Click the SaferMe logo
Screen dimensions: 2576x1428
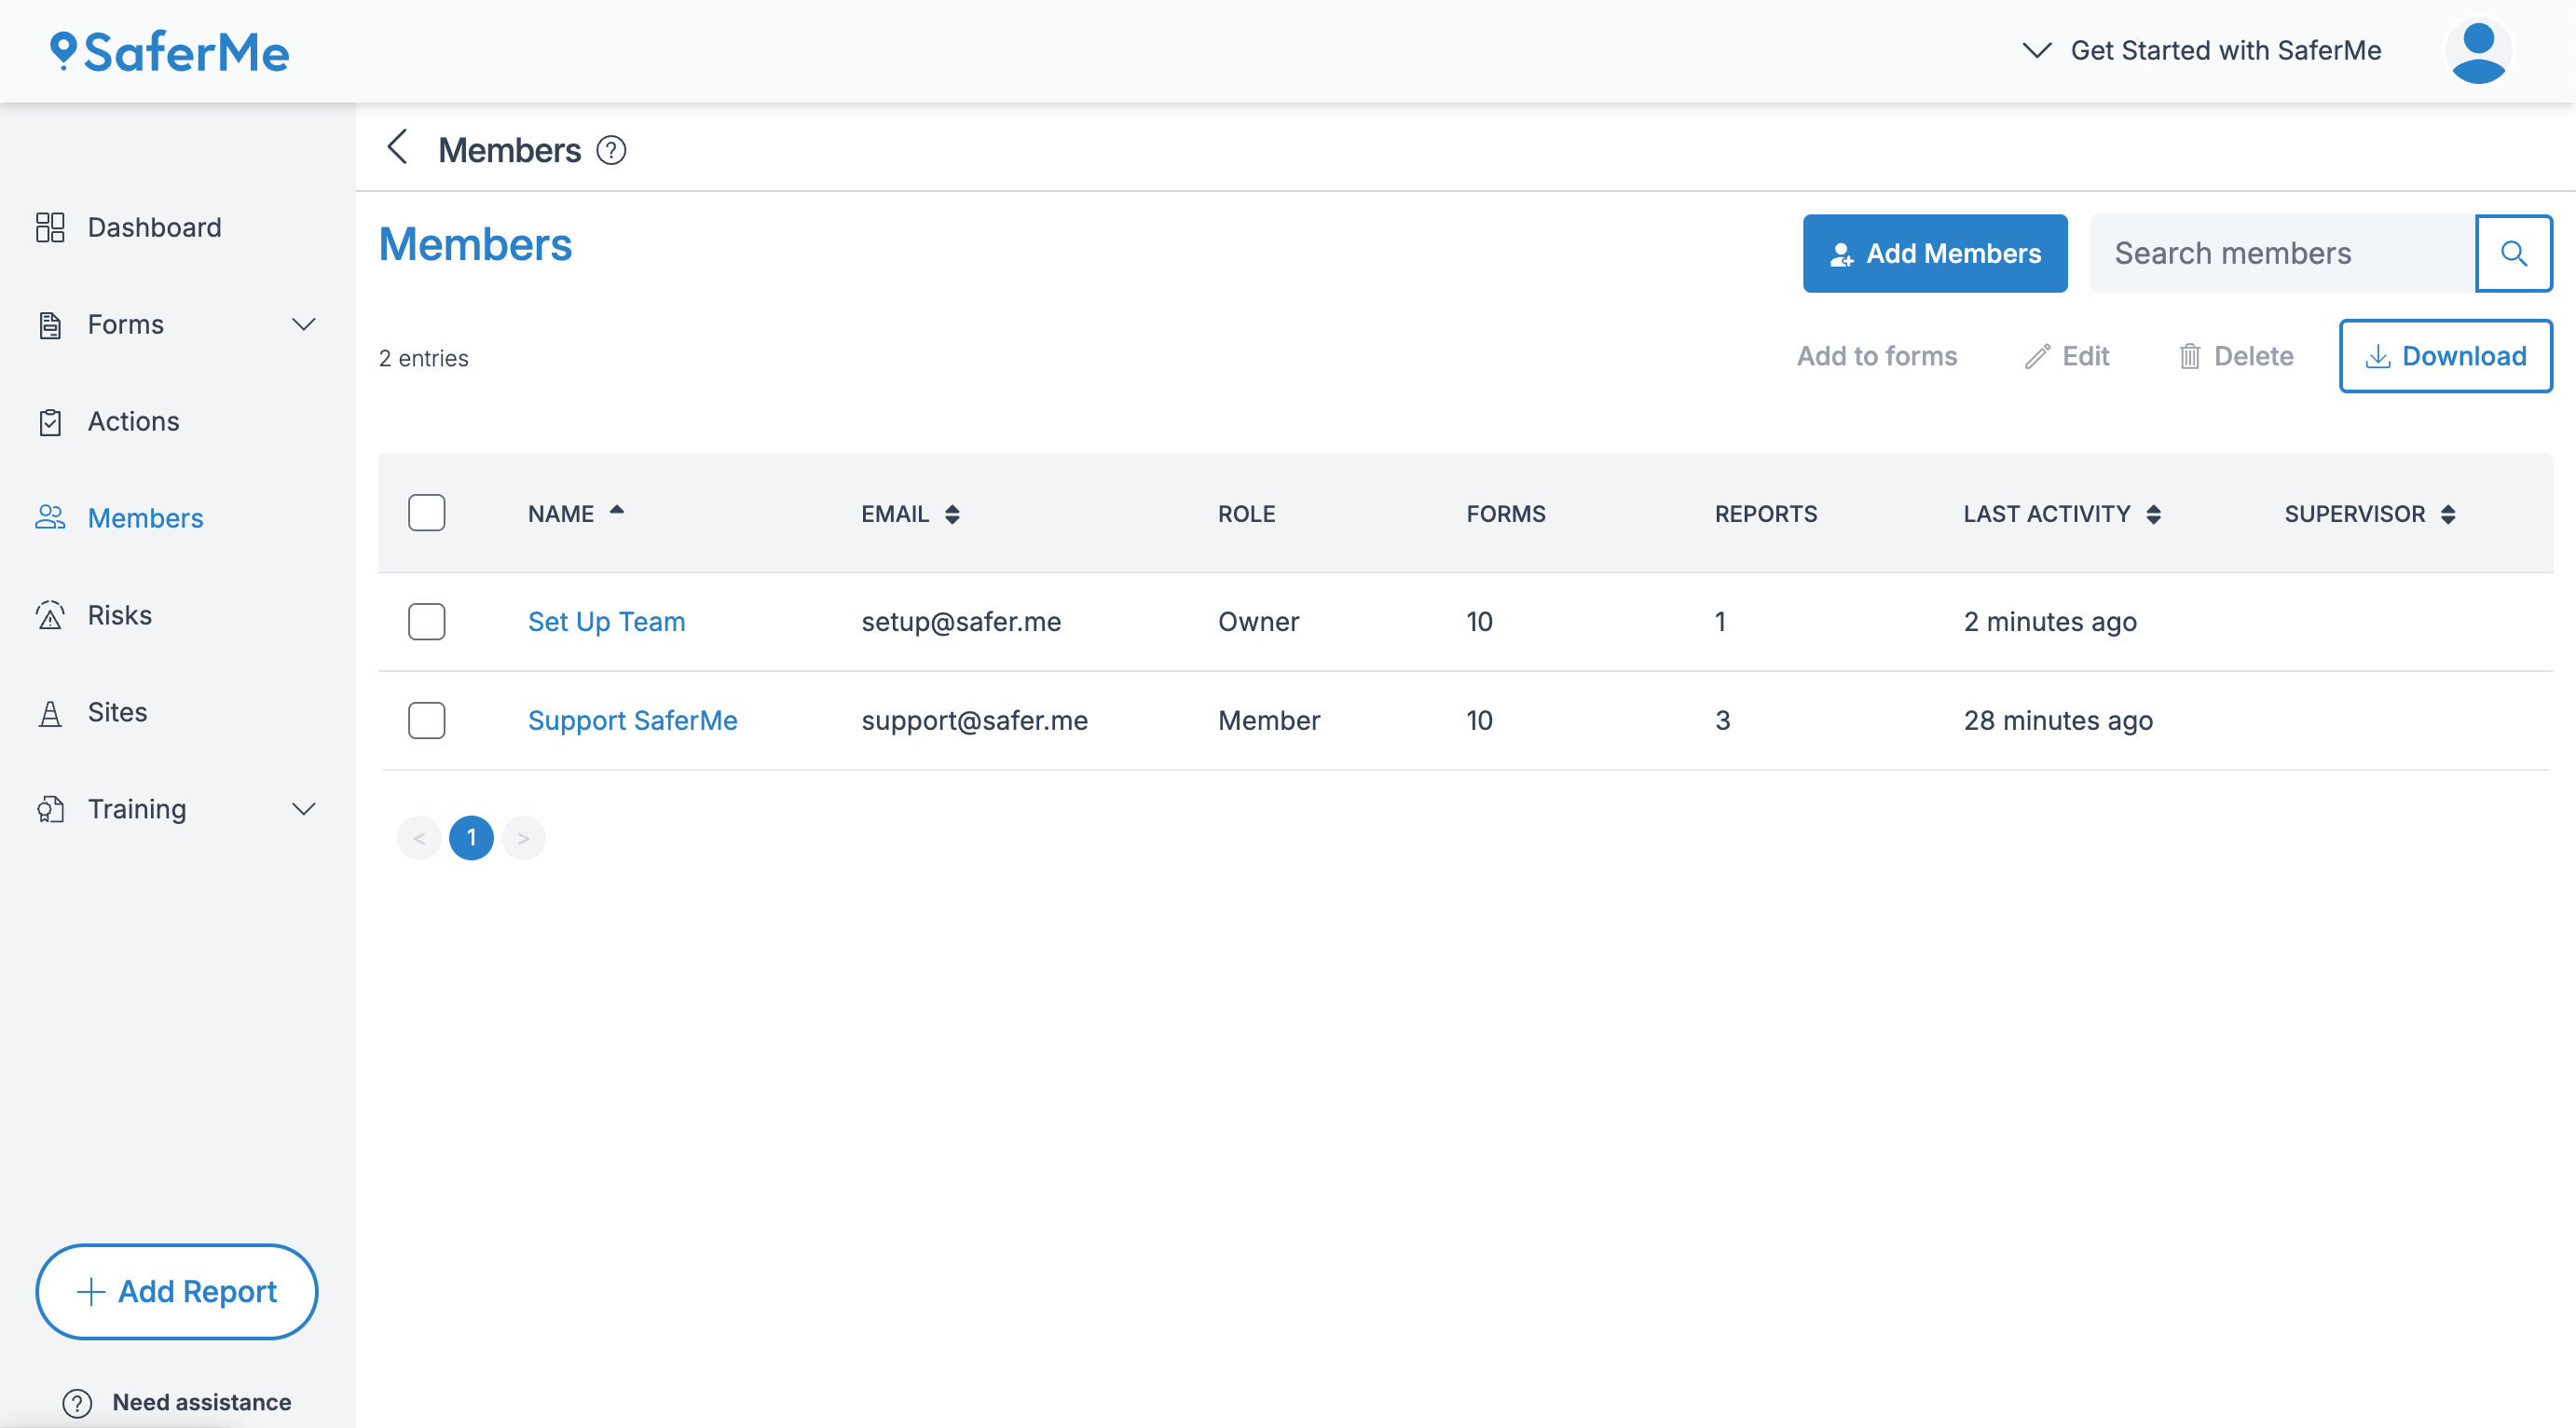pyautogui.click(x=170, y=51)
